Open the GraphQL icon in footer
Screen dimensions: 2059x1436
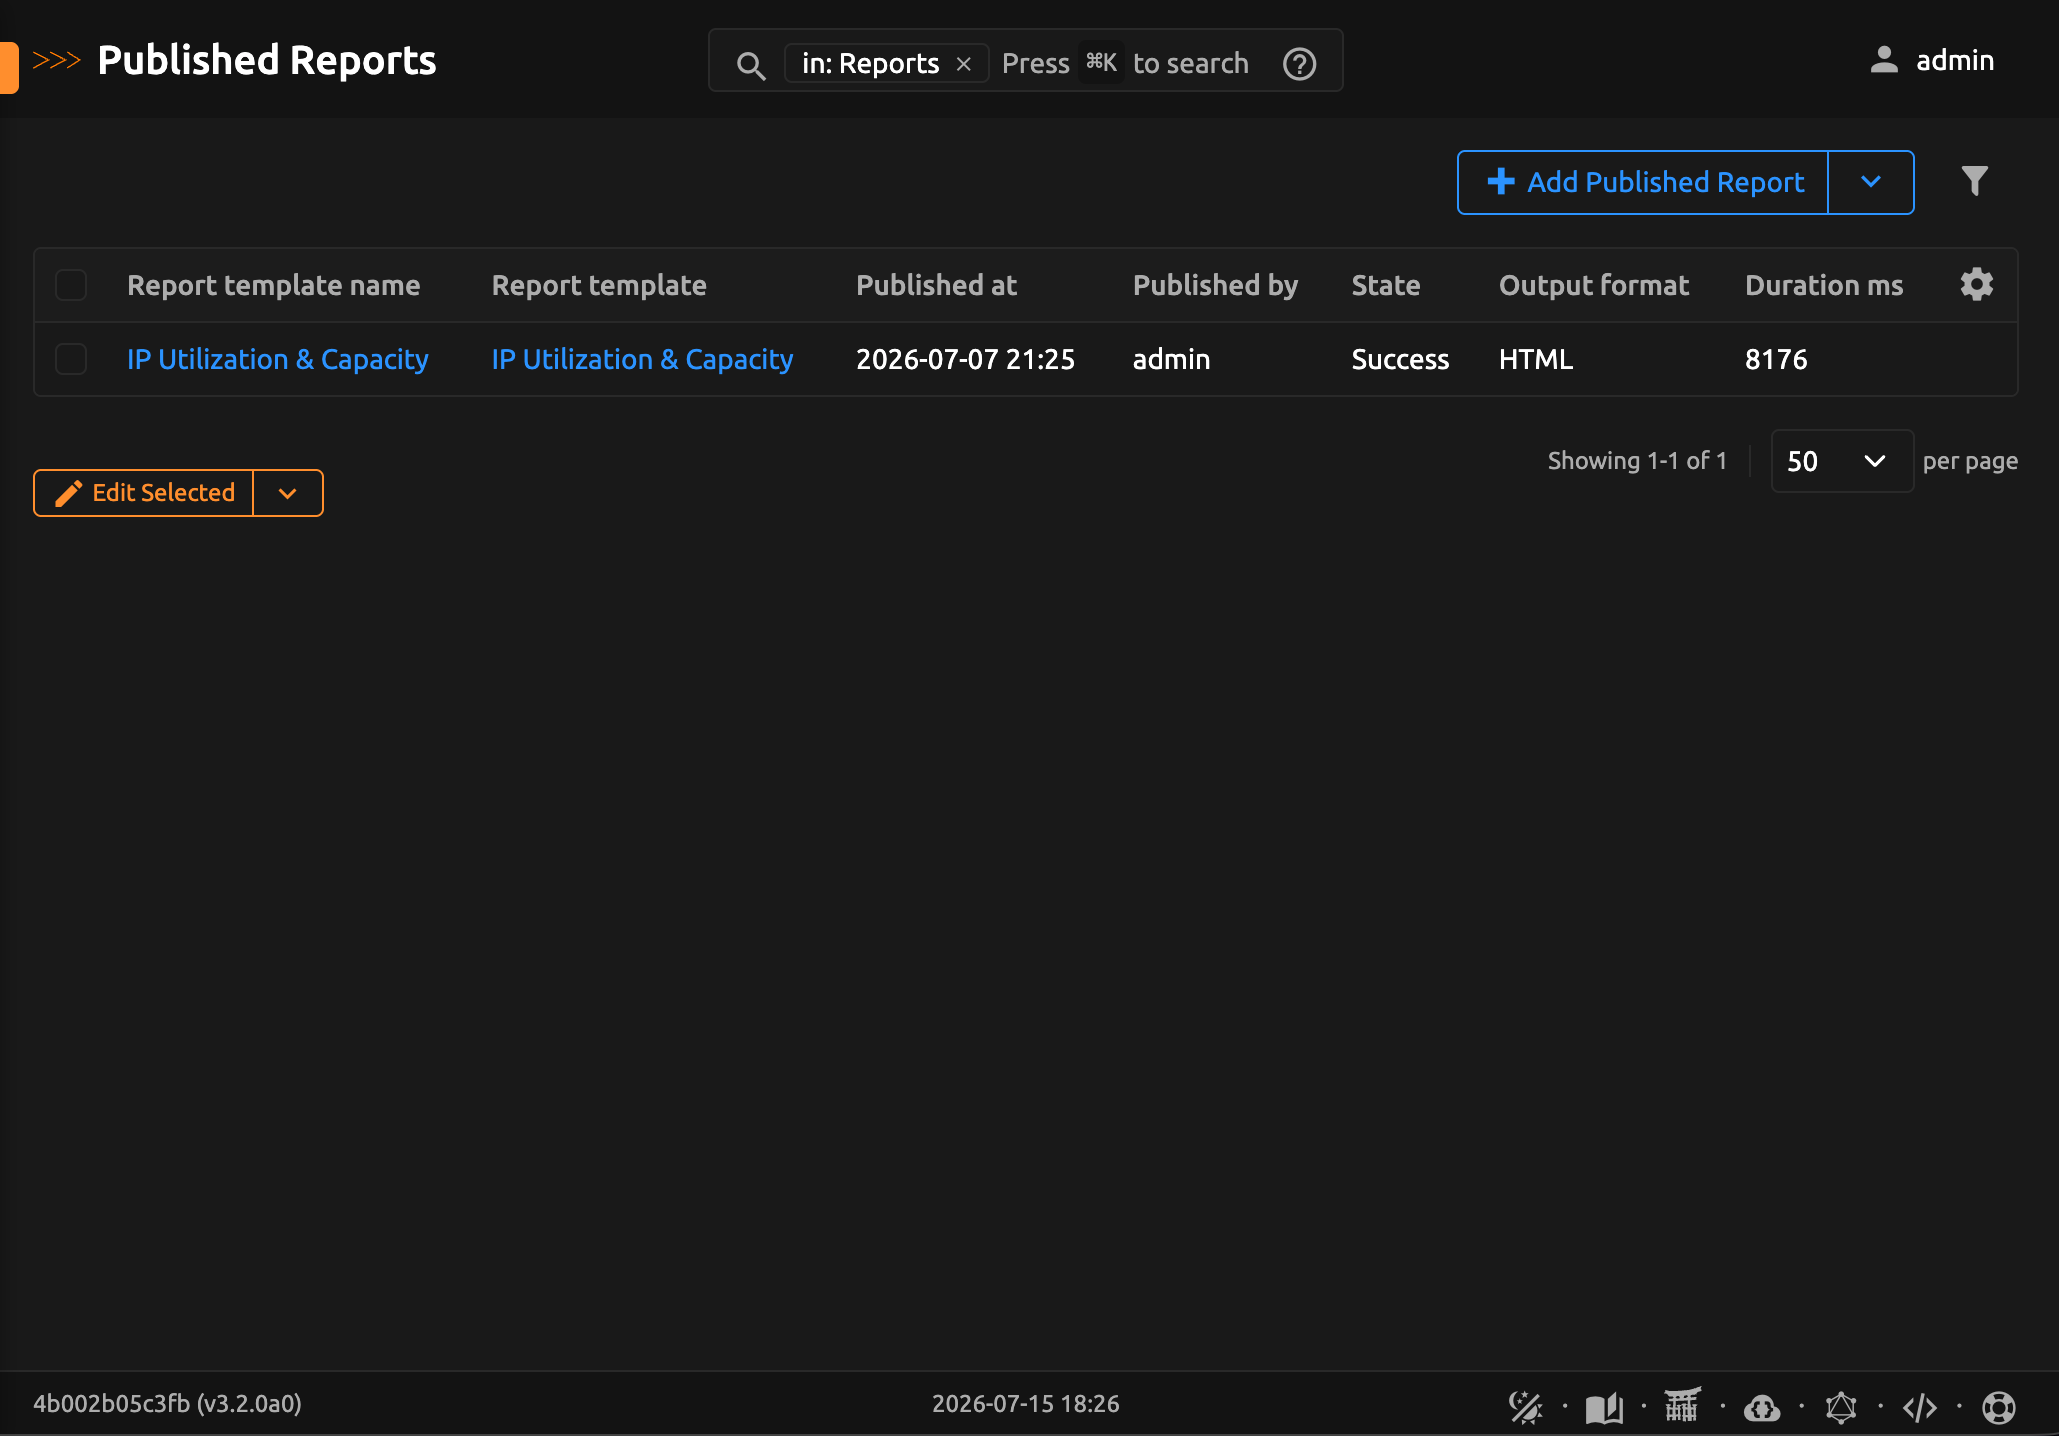pos(1841,1407)
